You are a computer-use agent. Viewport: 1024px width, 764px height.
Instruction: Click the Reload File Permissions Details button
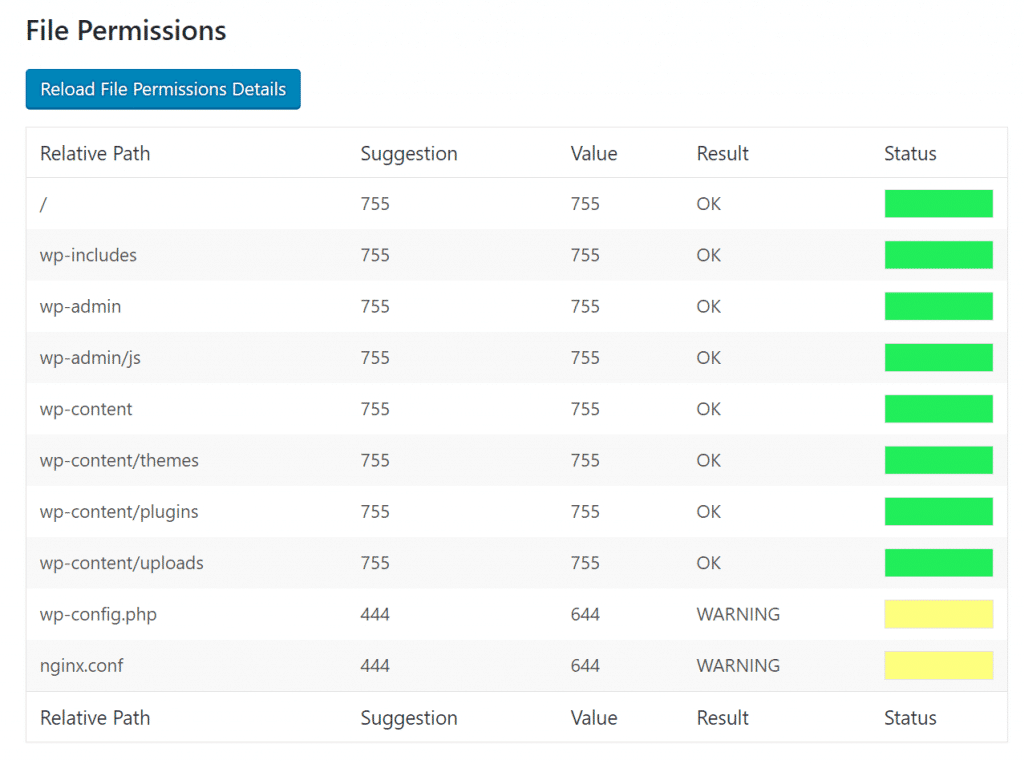pyautogui.click(x=162, y=89)
